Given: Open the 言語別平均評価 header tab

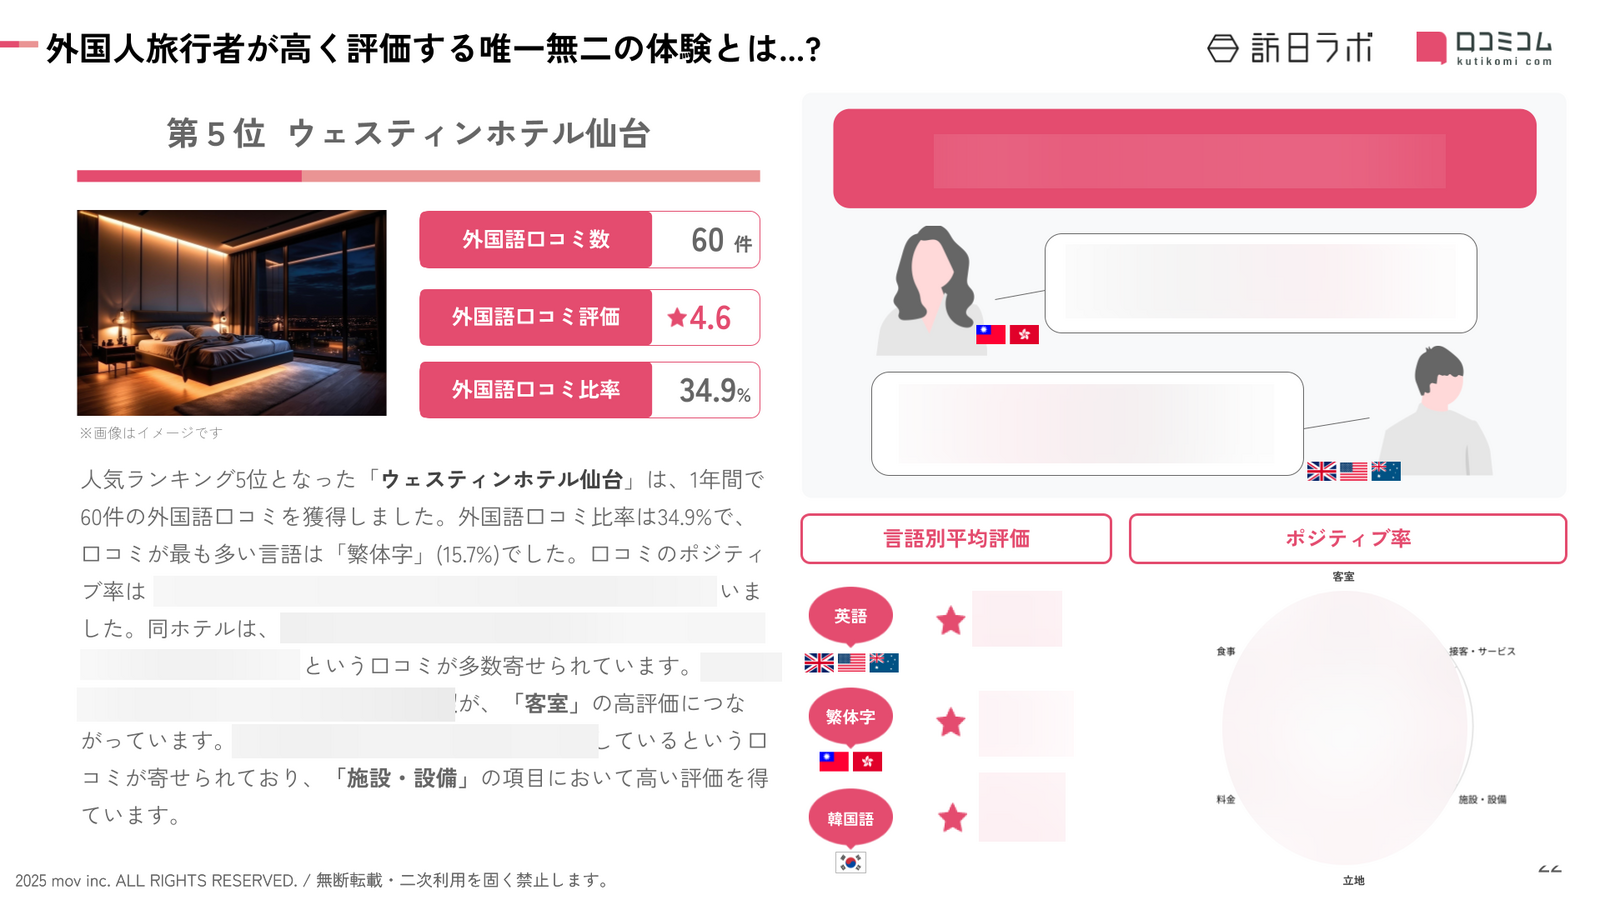Looking at the screenshot, I should (956, 539).
